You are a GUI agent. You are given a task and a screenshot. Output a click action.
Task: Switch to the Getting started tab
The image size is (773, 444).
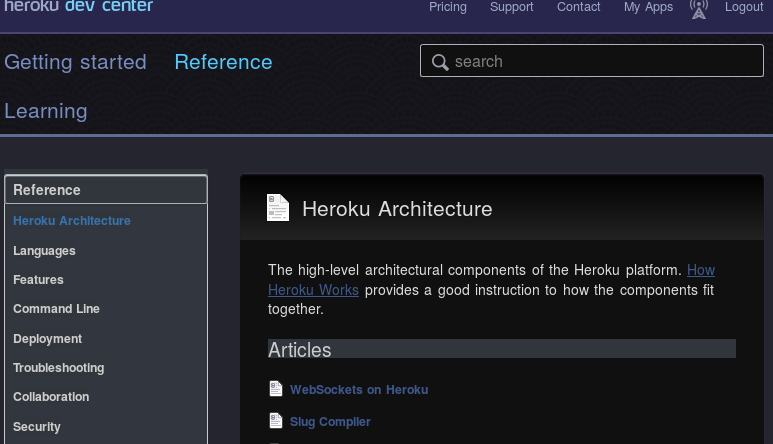pos(75,62)
